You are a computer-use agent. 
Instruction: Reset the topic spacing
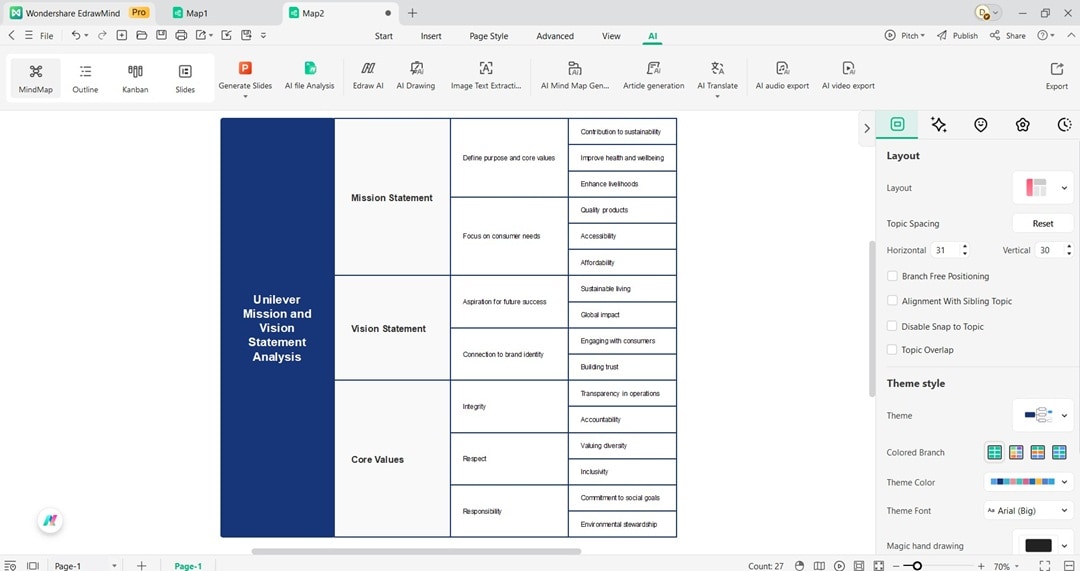pyautogui.click(x=1043, y=223)
